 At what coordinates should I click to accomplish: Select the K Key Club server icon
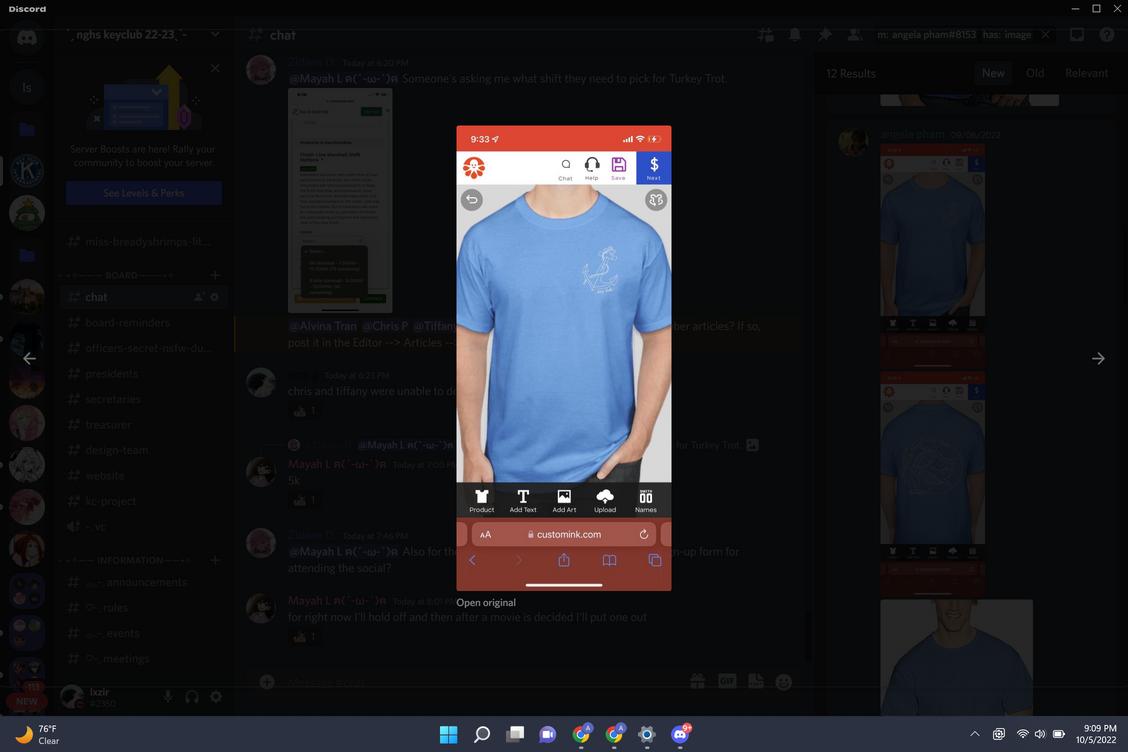[27, 171]
